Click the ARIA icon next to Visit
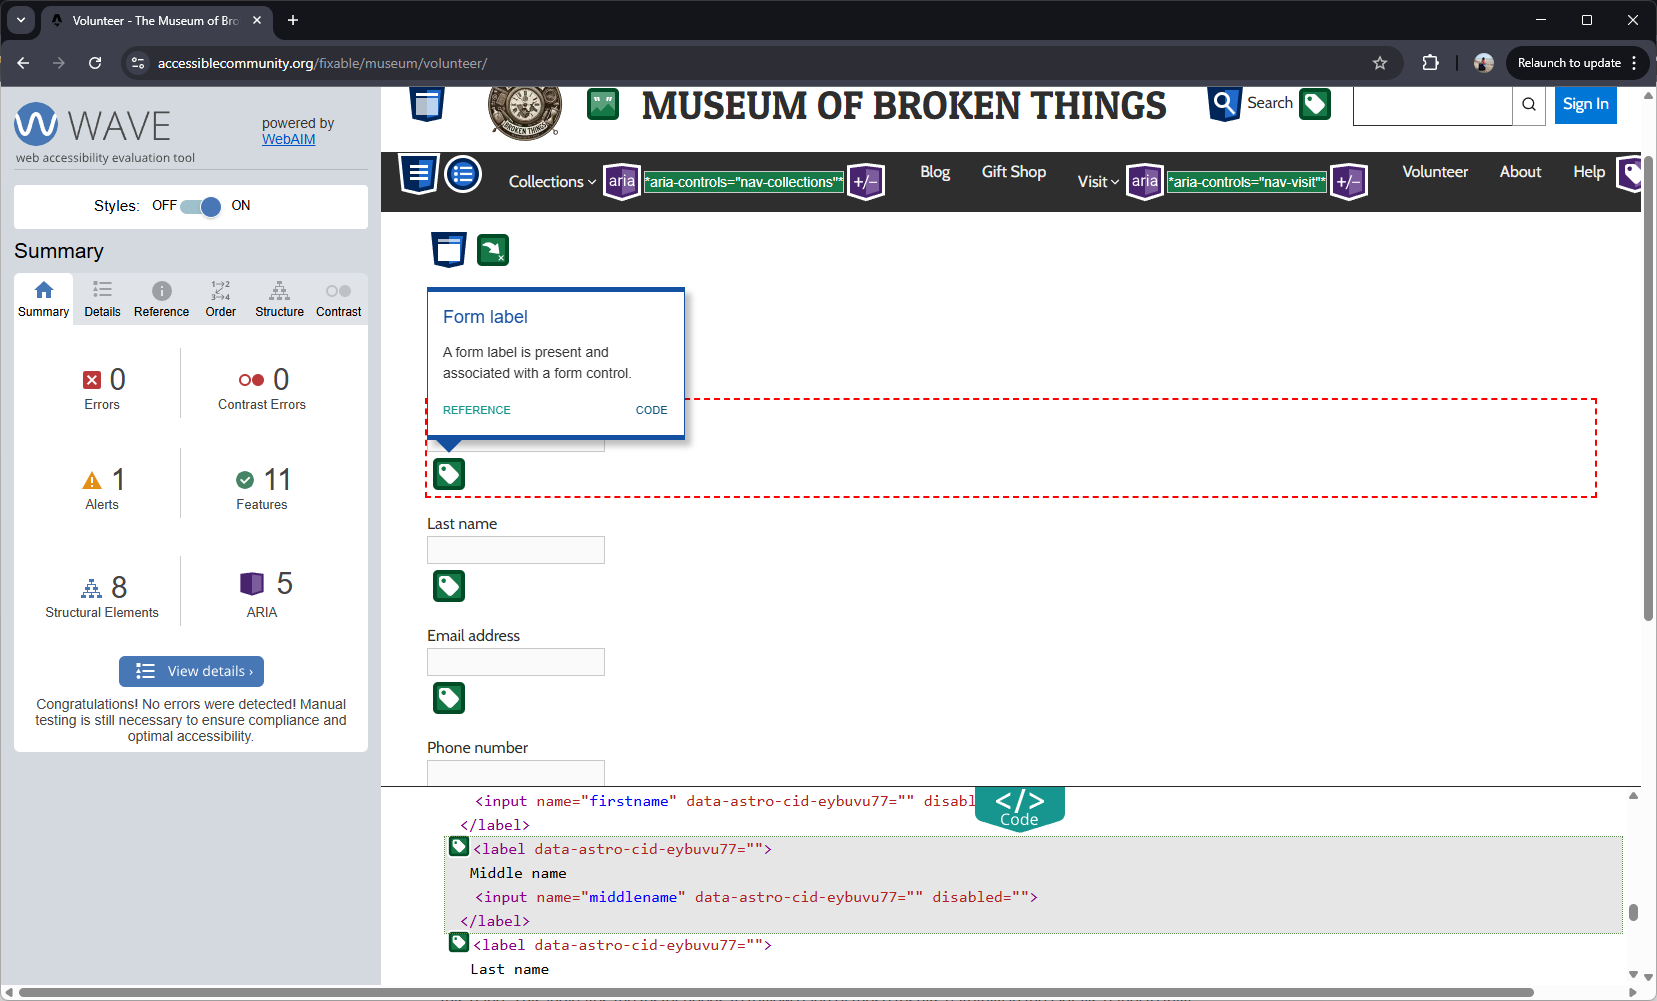1657x1001 pixels. click(x=1145, y=182)
